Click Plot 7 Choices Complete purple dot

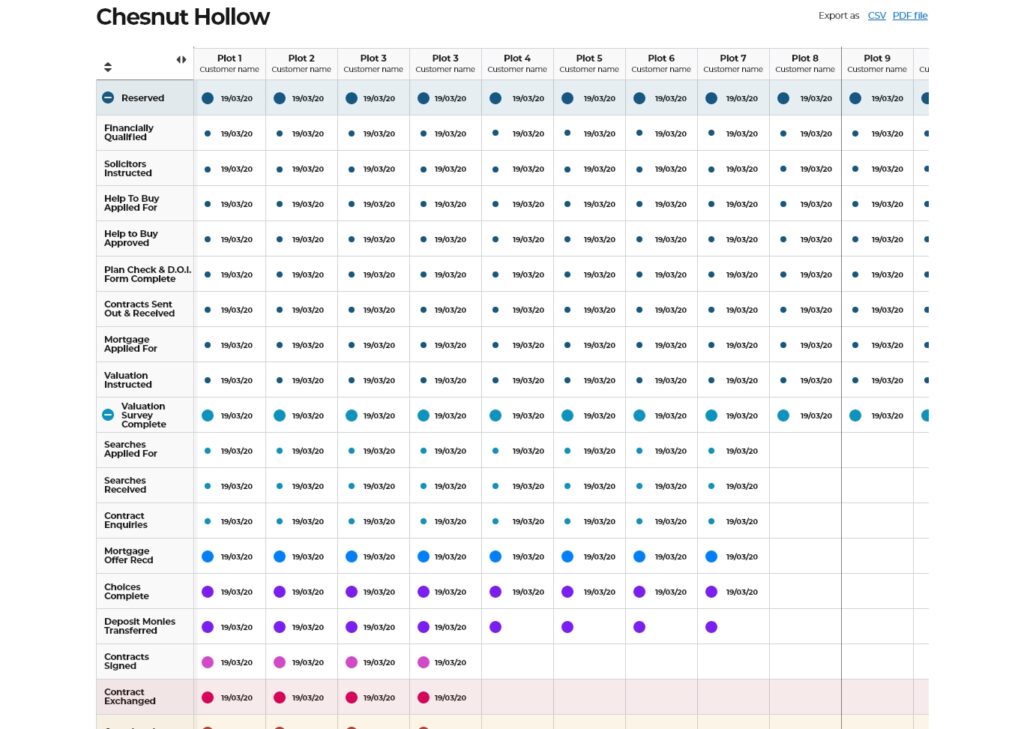(711, 592)
